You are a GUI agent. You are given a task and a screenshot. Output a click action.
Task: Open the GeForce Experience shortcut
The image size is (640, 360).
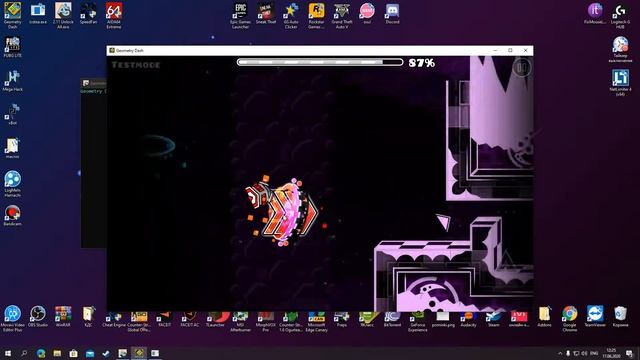click(x=418, y=321)
